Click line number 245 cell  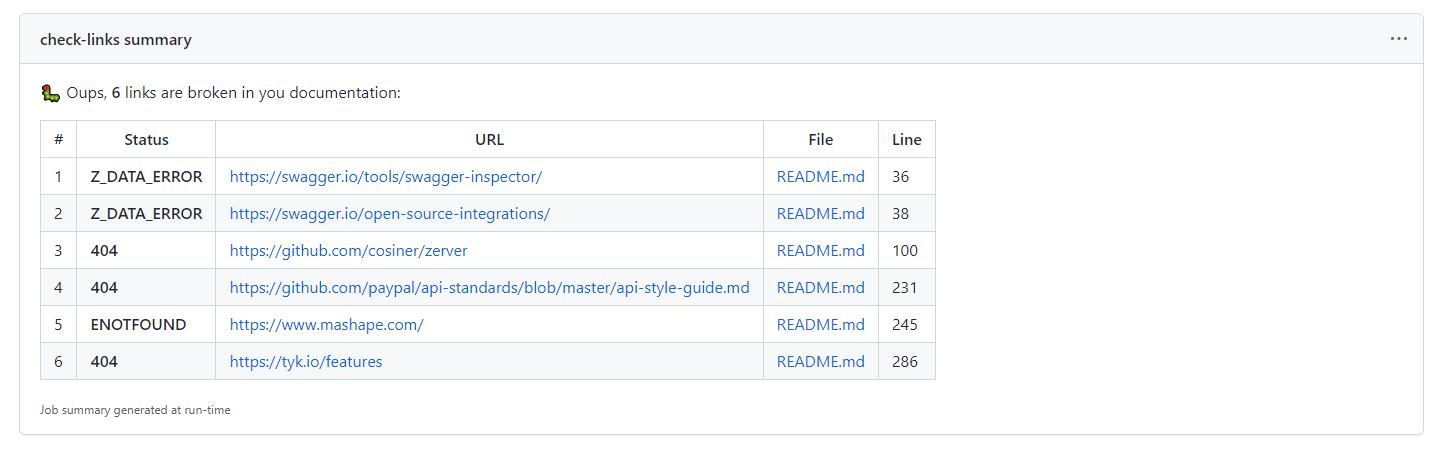coord(905,325)
